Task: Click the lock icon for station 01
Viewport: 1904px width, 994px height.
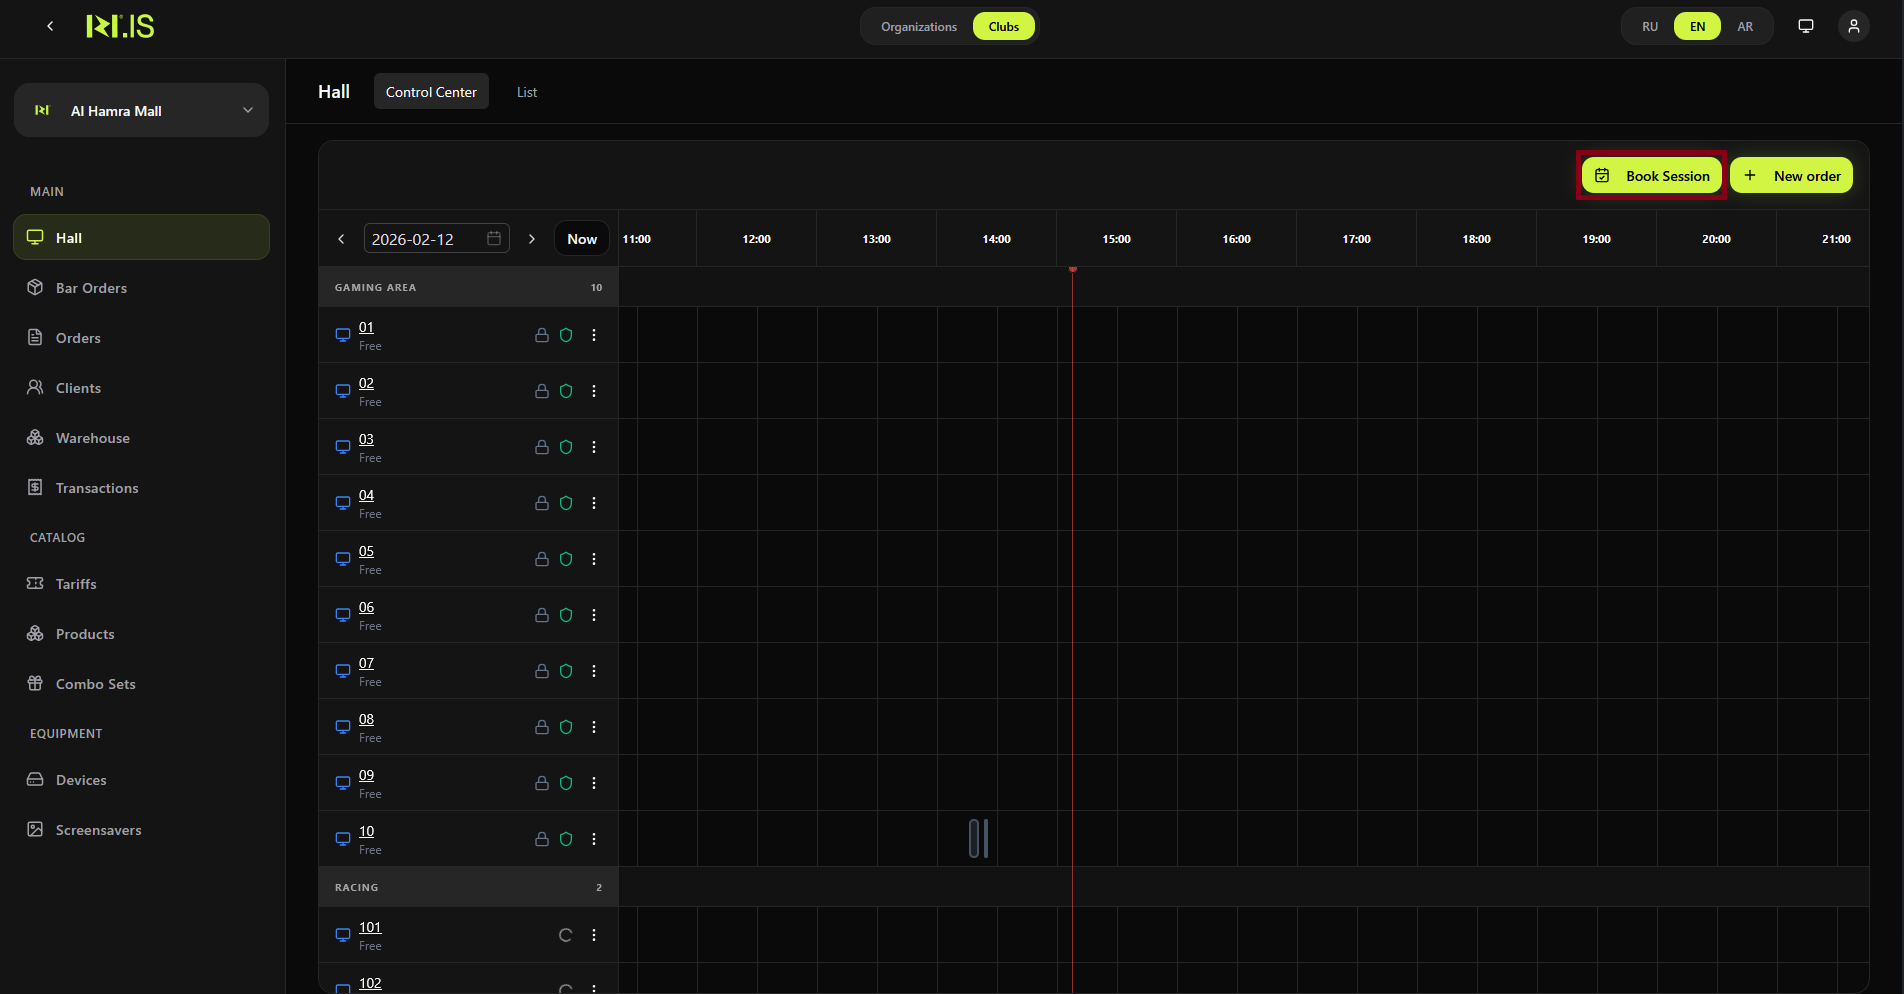Action: coord(541,335)
